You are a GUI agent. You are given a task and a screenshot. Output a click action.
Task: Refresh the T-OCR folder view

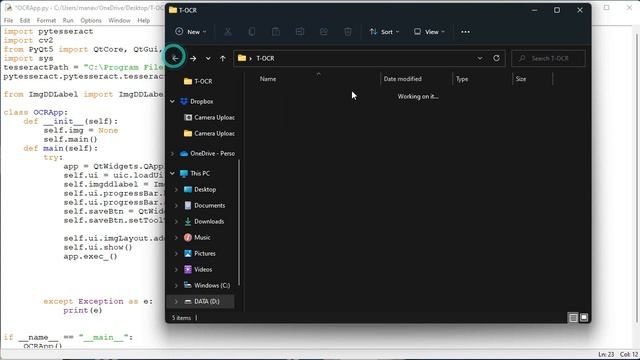coord(496,58)
